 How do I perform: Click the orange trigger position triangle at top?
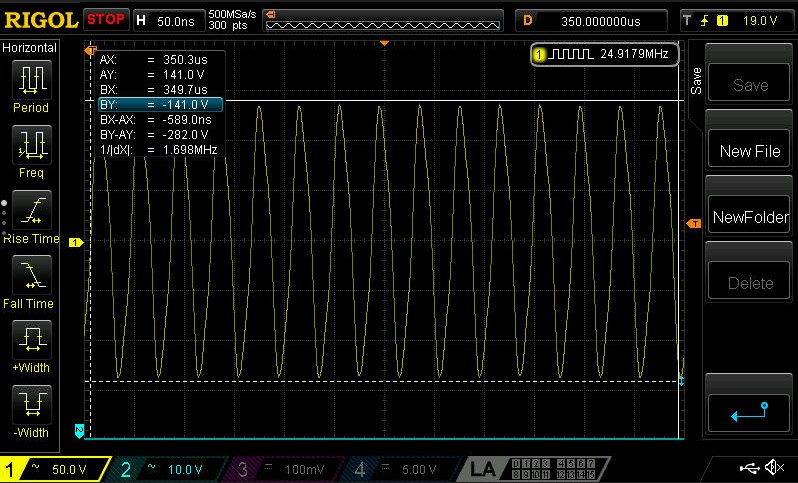click(x=385, y=44)
